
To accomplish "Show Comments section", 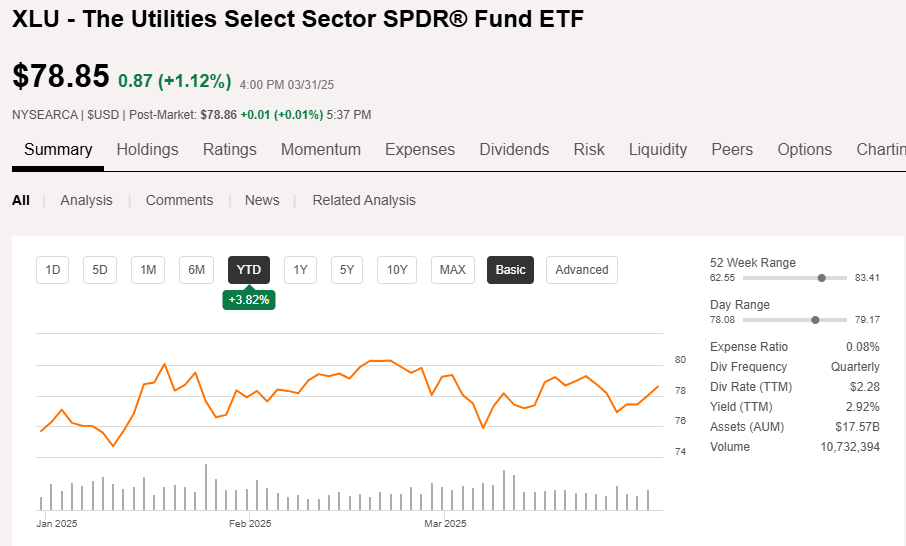I will point(179,200).
